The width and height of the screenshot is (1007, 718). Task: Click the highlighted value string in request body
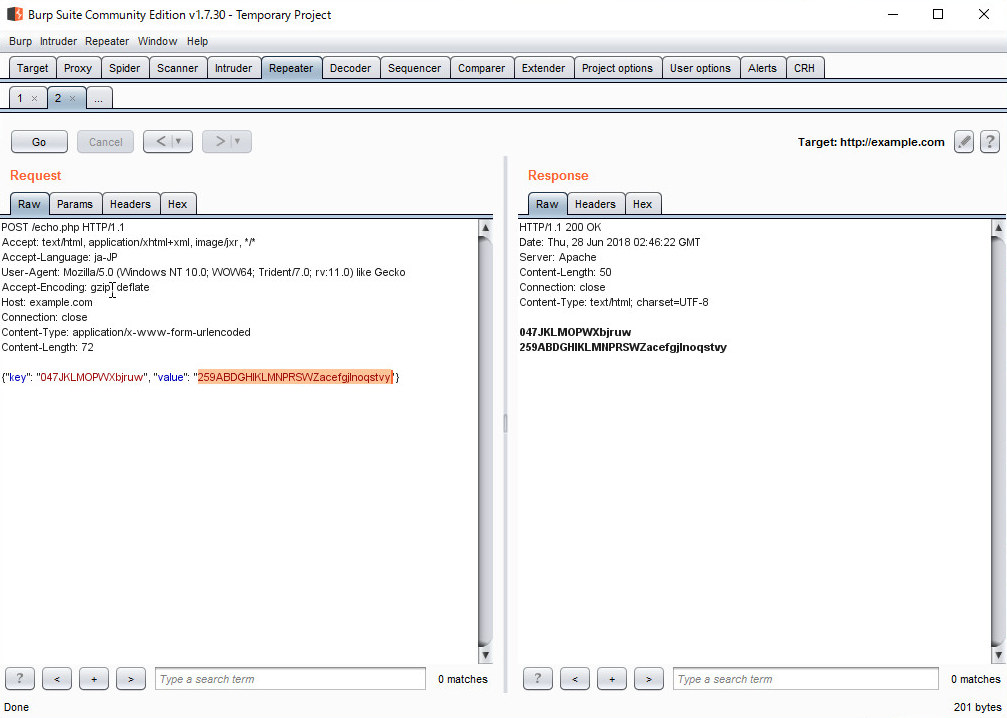tap(295, 377)
